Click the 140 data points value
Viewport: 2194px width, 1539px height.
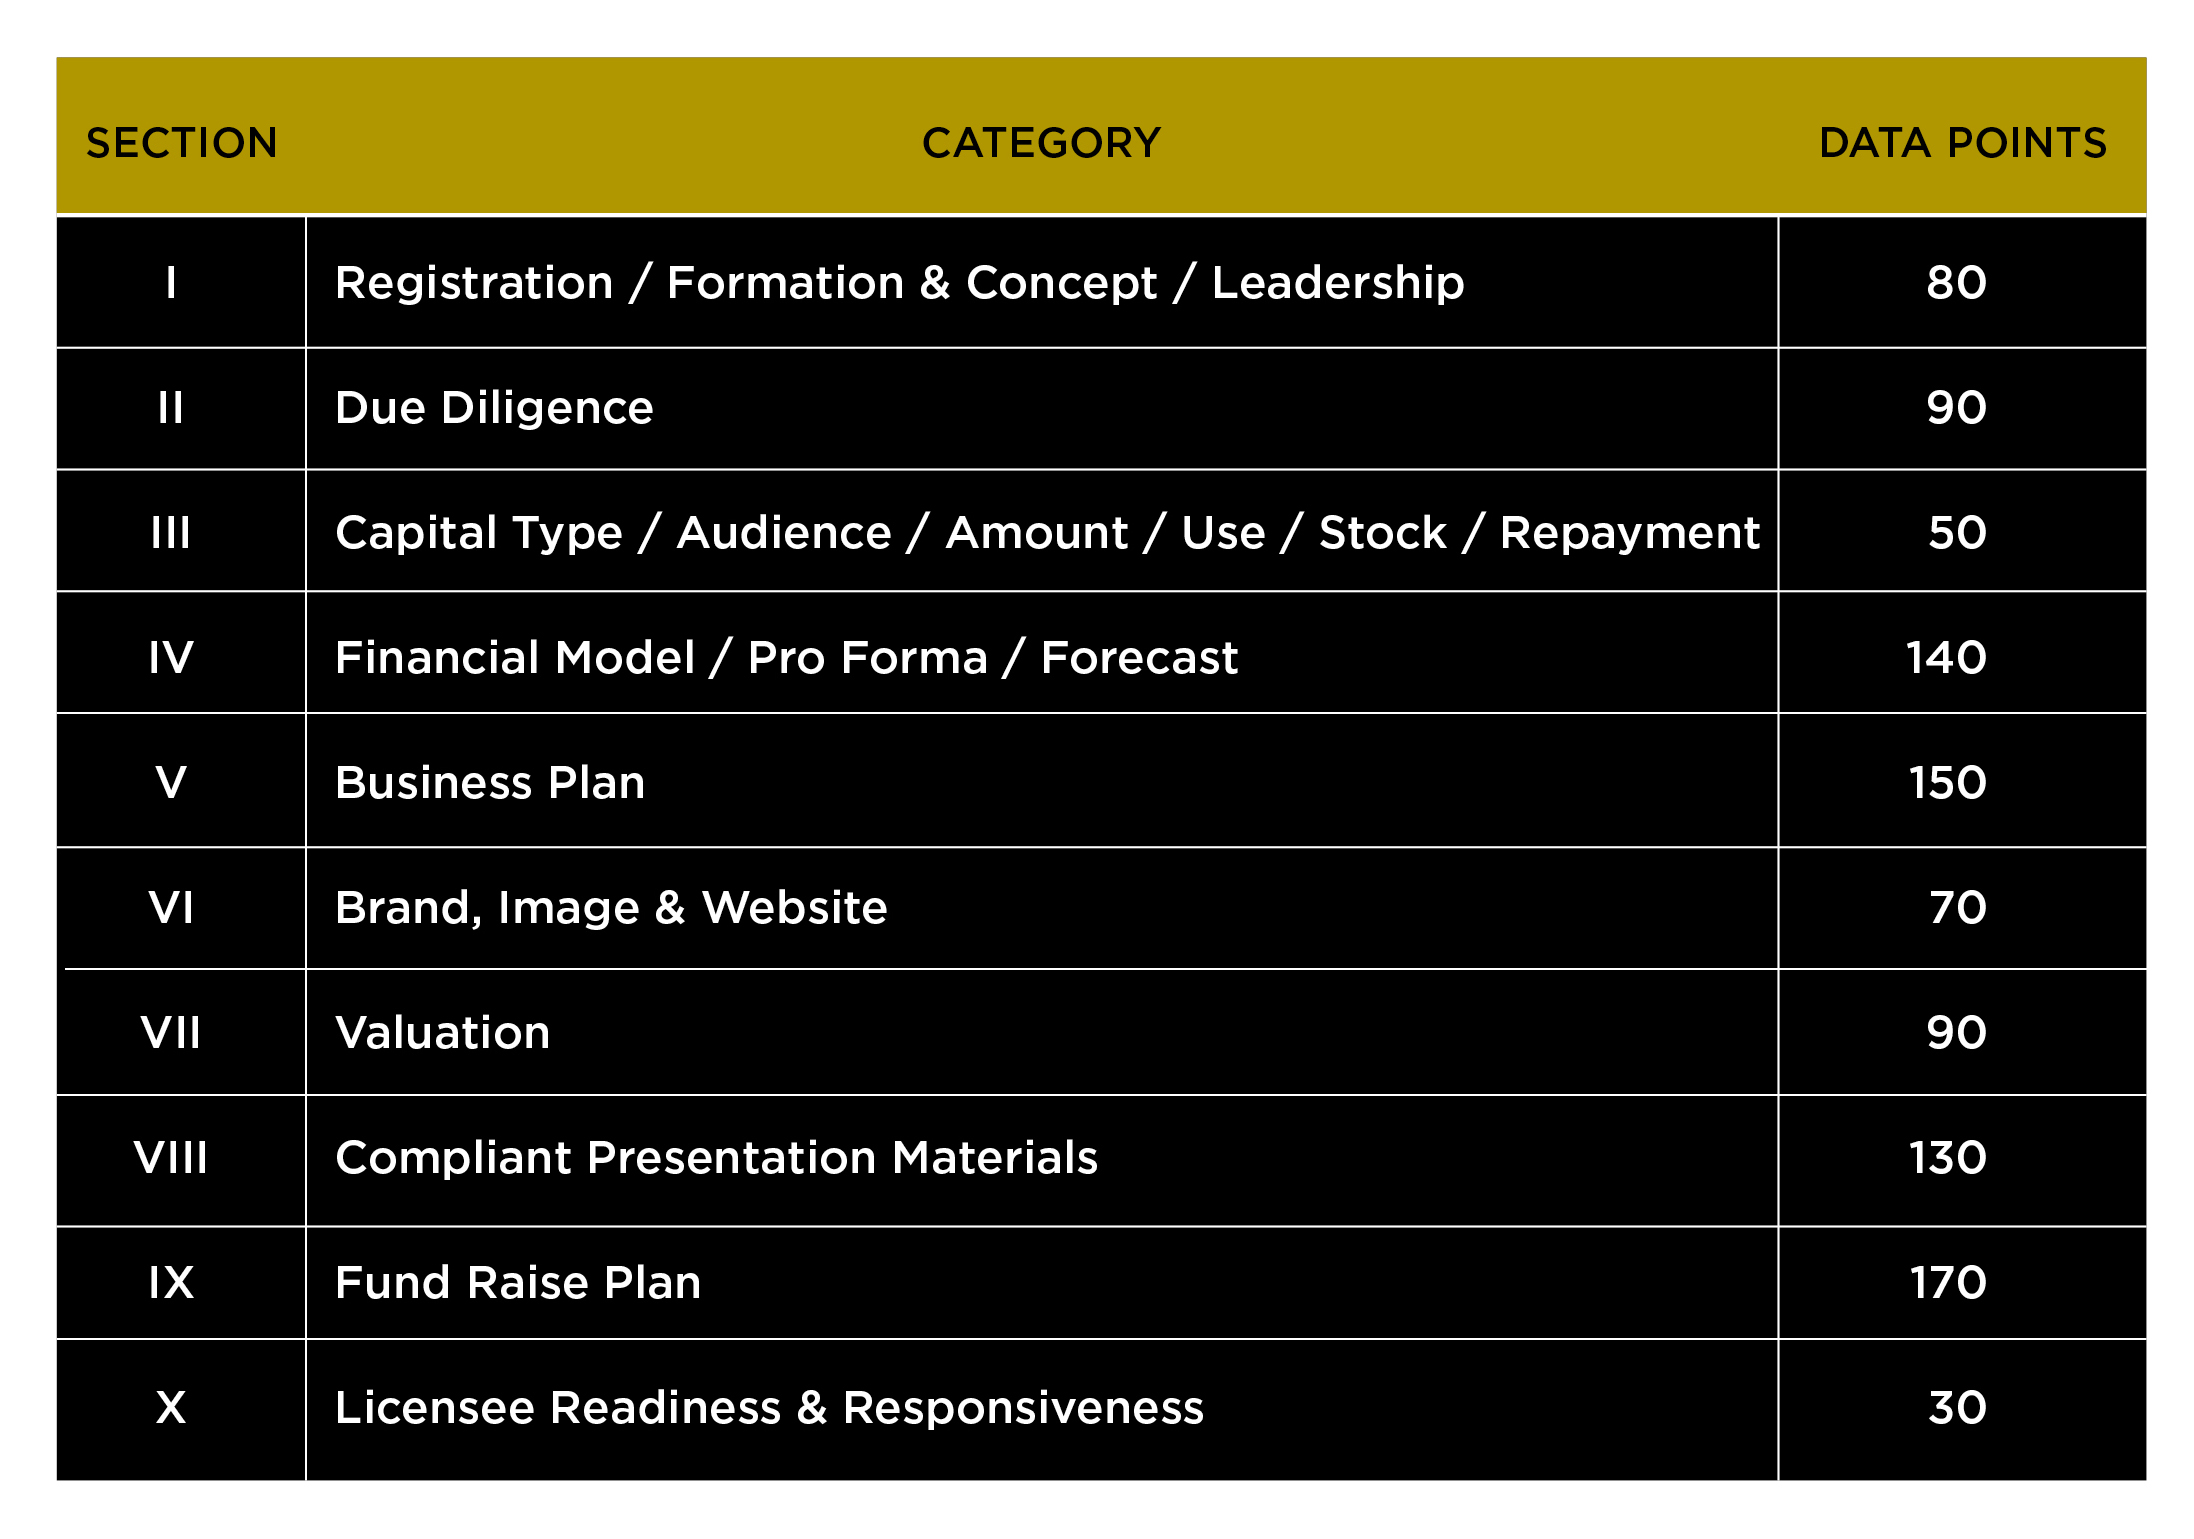pyautogui.click(x=1946, y=658)
